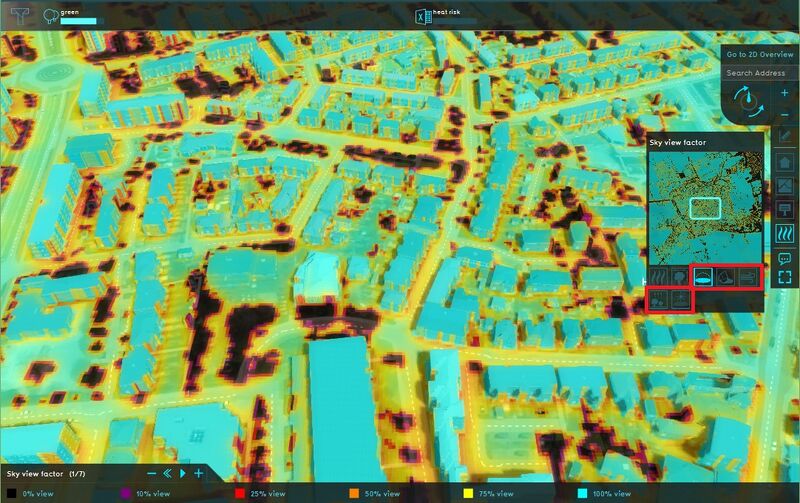Toggle the tree foliage overlay icon
This screenshot has height=503, width=800.
coord(680,277)
